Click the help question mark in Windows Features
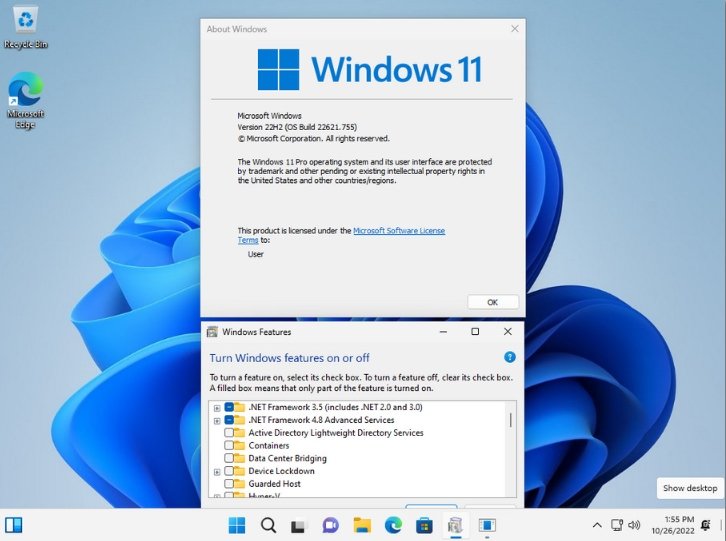Viewport: 726px width, 541px height. tap(509, 357)
